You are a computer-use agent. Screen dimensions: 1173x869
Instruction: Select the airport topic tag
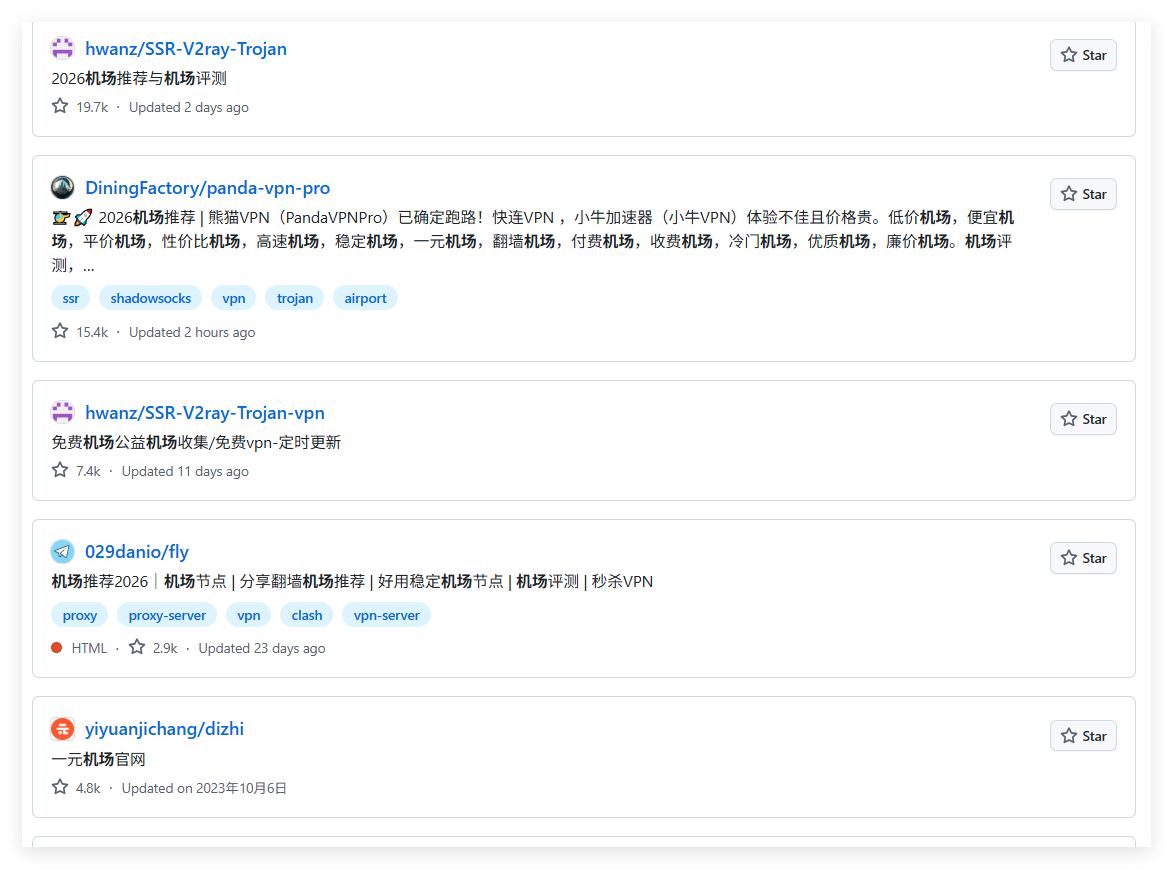click(365, 298)
